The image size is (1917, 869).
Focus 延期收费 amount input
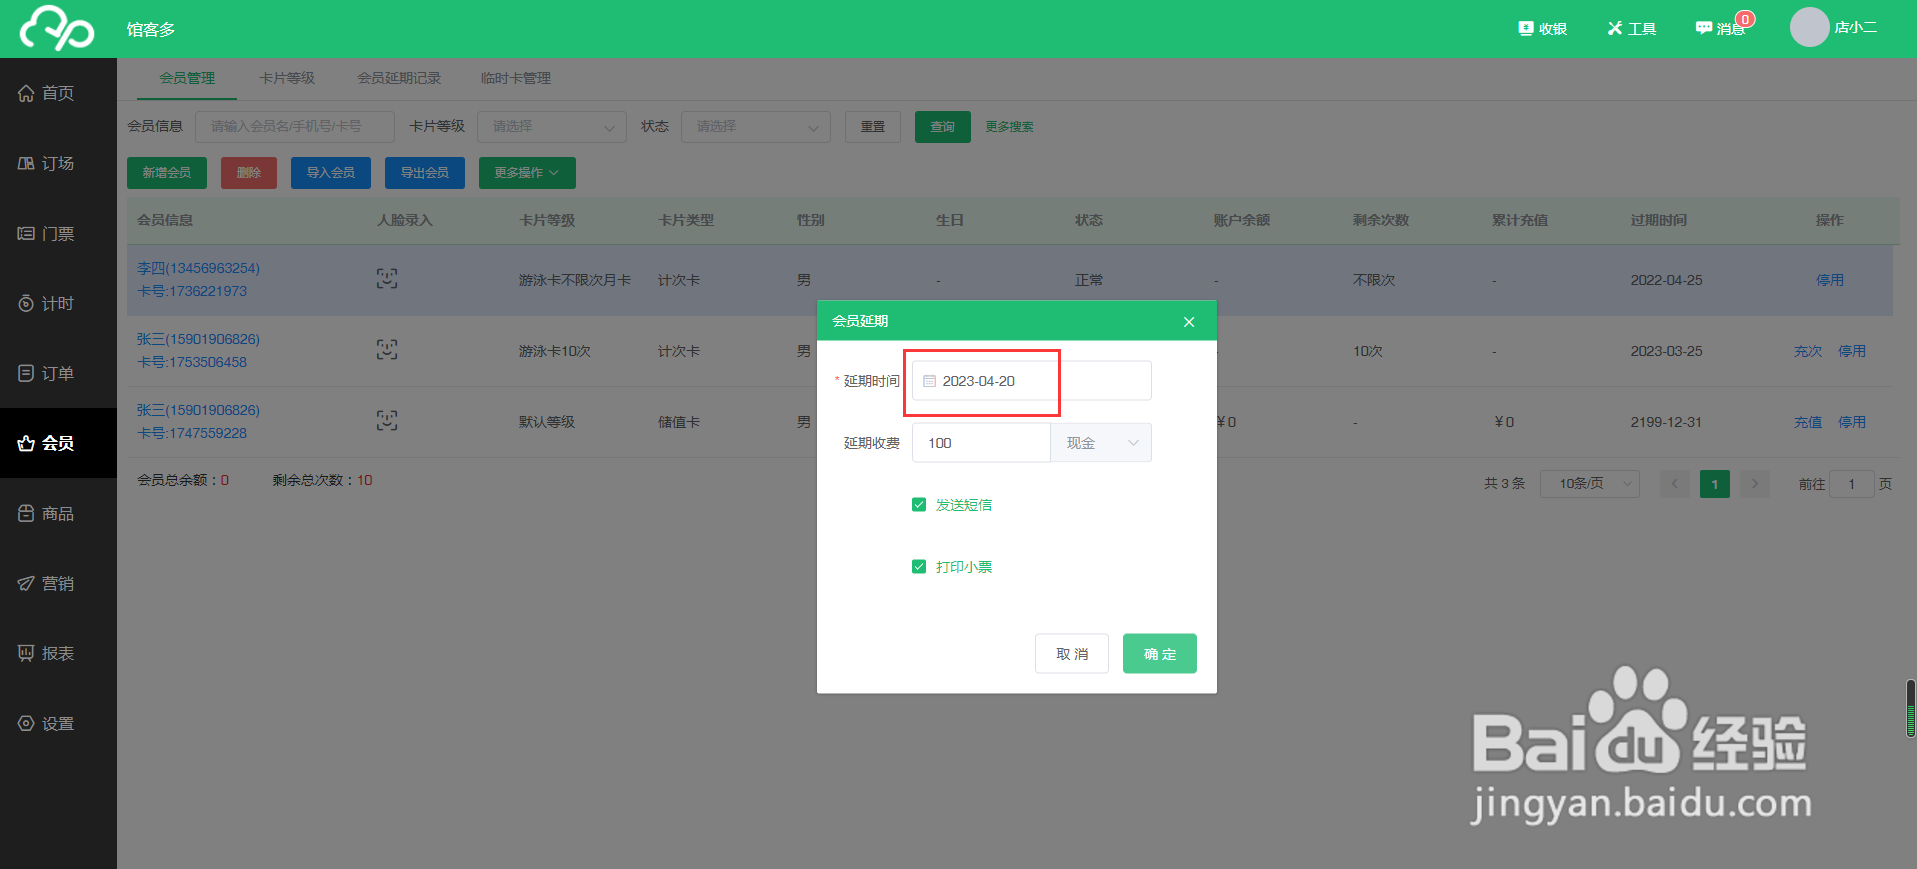[981, 443]
